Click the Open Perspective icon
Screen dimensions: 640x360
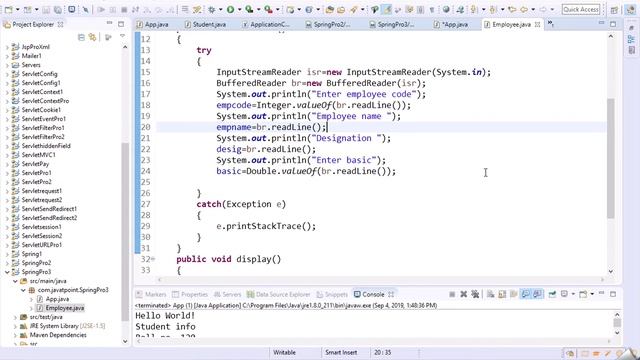[x=614, y=9]
